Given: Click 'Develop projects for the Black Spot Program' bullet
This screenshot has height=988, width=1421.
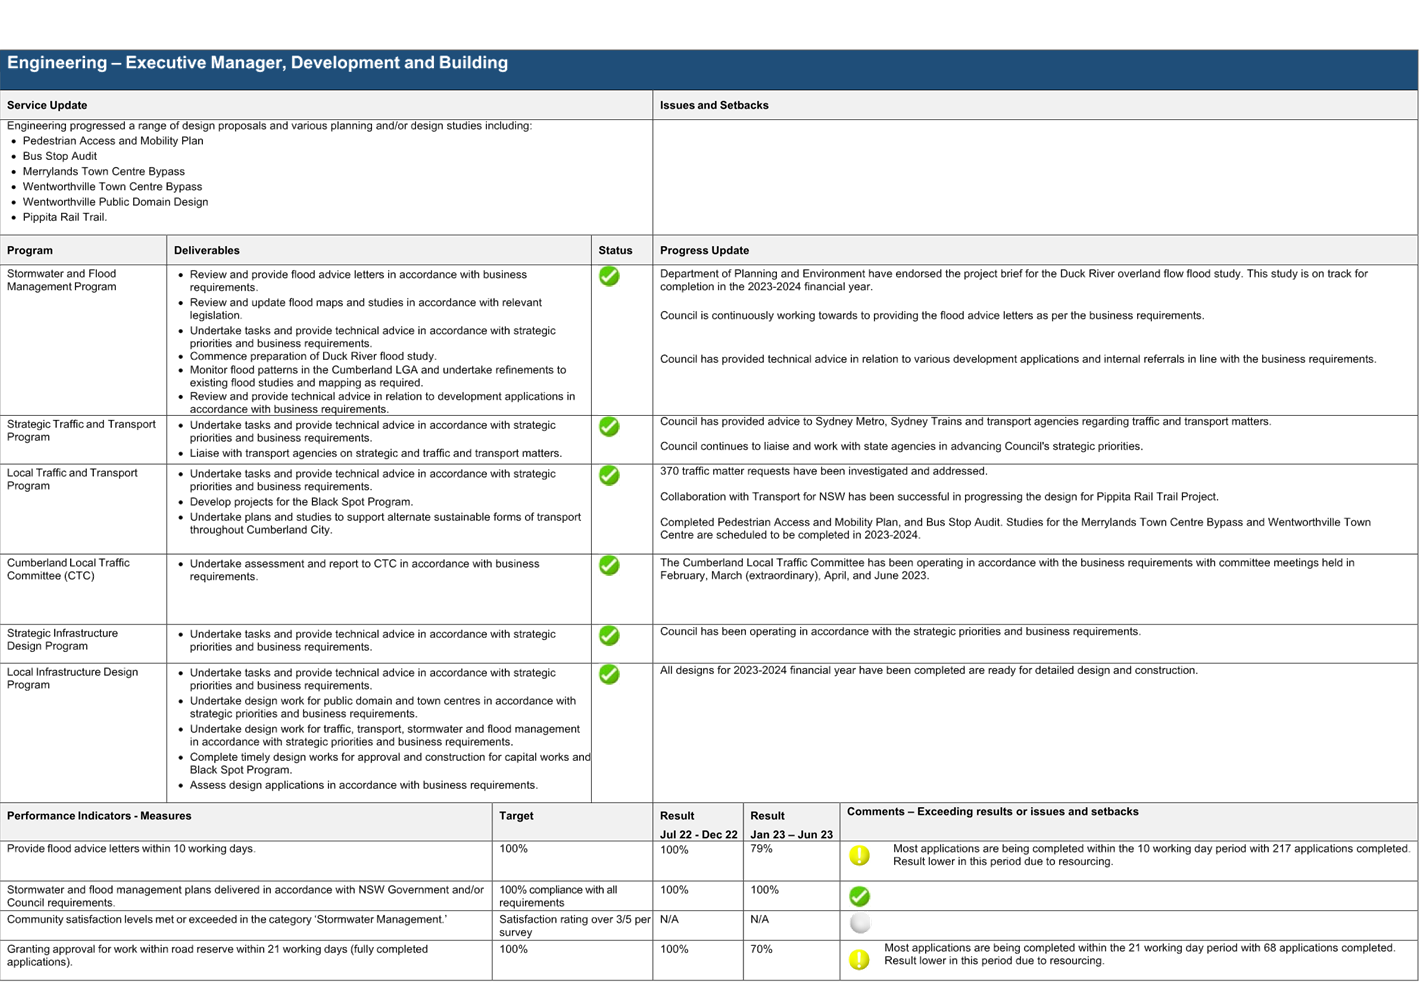Looking at the screenshot, I should pyautogui.click(x=301, y=502).
